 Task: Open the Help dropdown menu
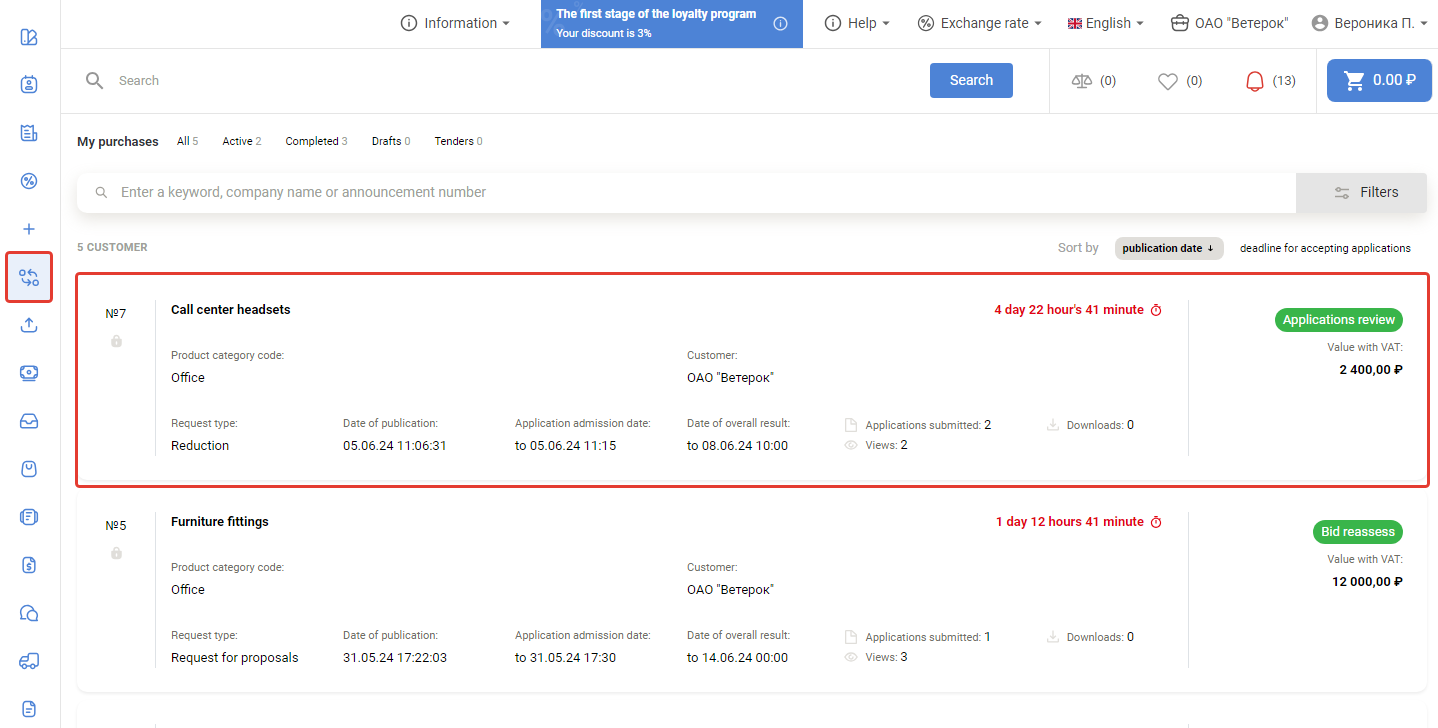coord(857,23)
